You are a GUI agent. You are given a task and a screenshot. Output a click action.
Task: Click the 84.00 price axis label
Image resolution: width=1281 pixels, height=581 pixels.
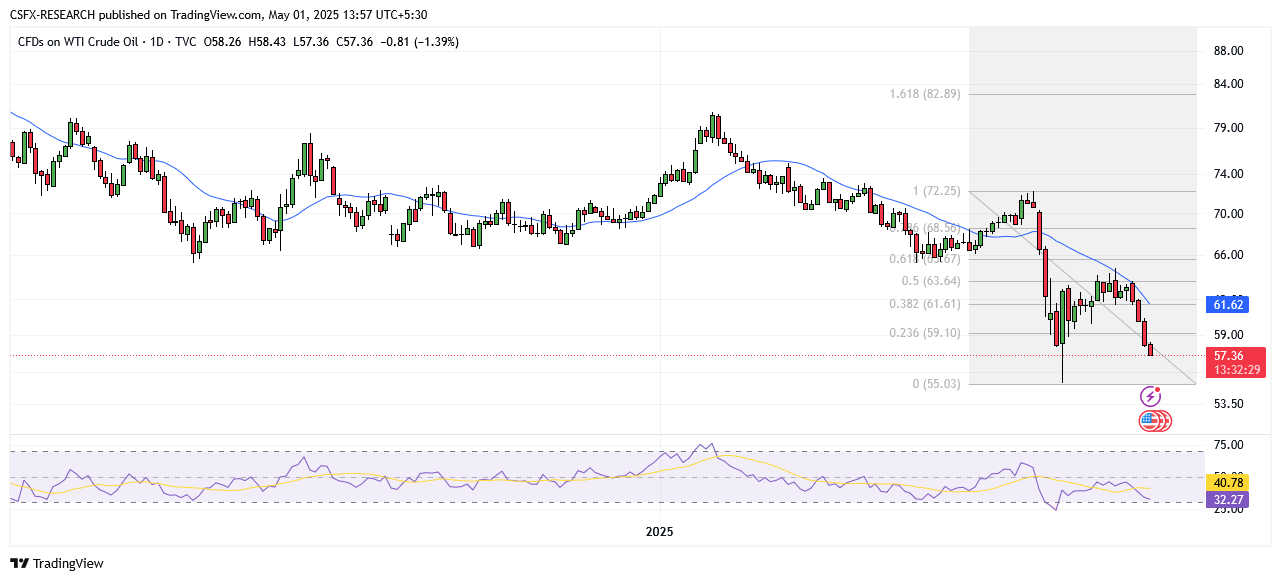coord(1228,84)
